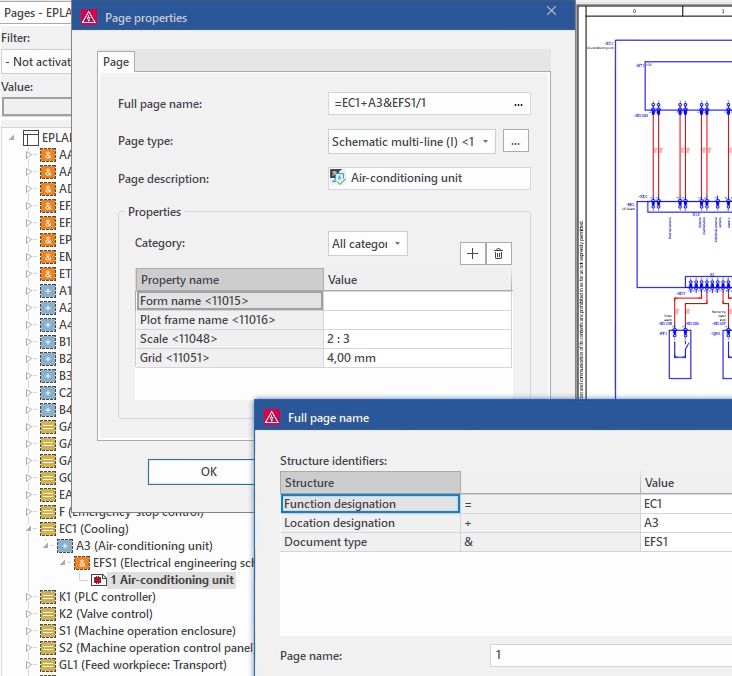Click the delete property trash icon

[498, 254]
